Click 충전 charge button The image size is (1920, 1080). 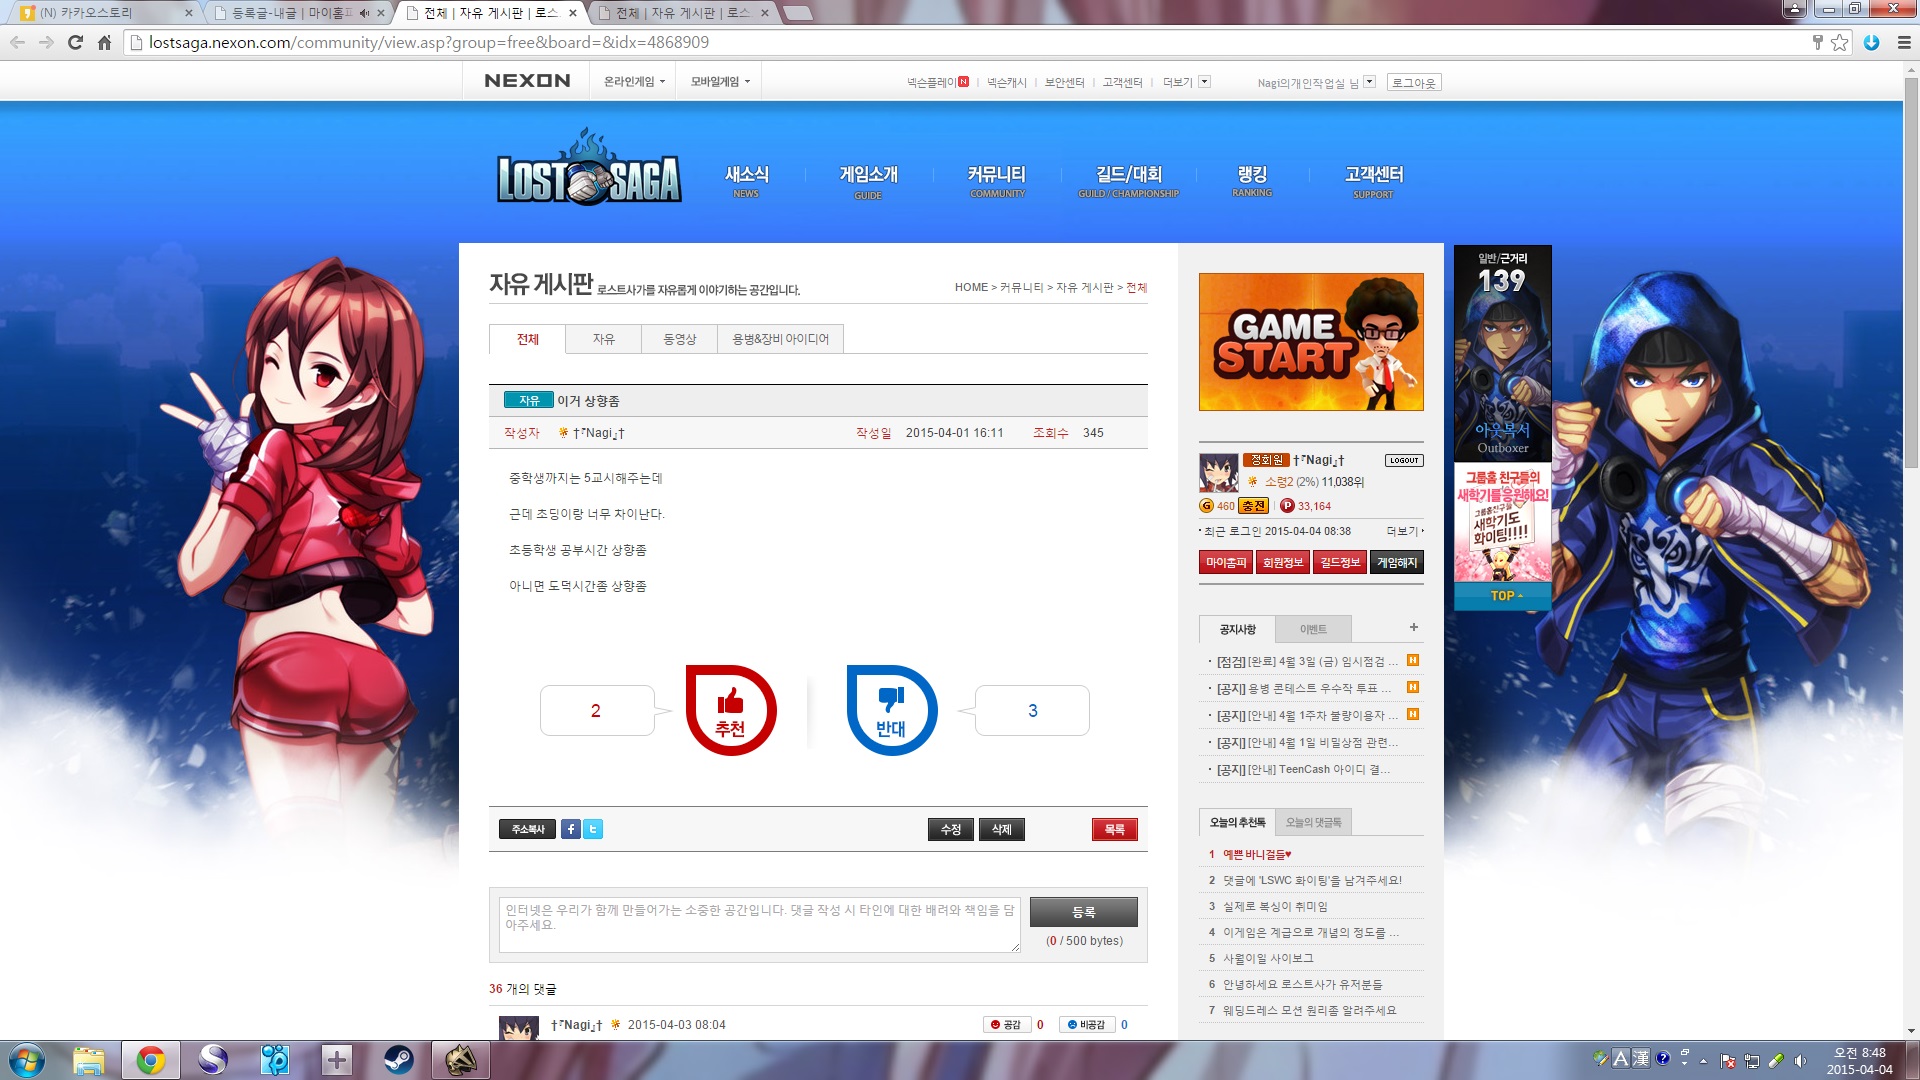[x=1253, y=506]
